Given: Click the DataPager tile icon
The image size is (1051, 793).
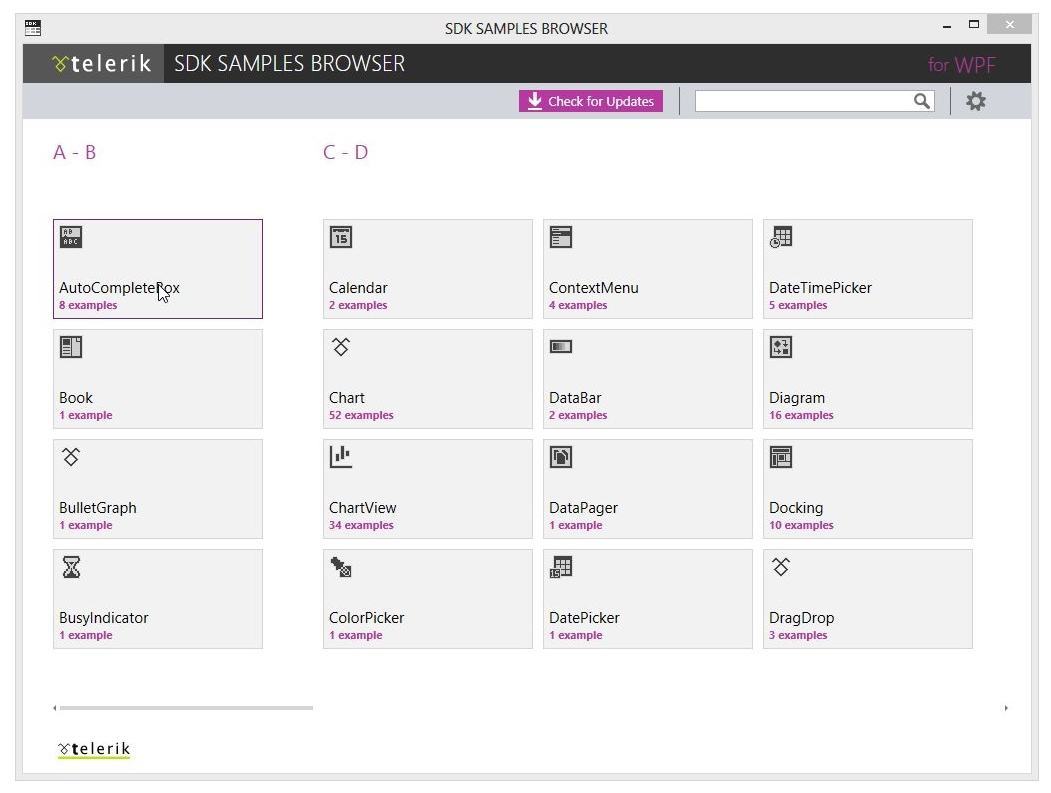Looking at the screenshot, I should pos(561,457).
